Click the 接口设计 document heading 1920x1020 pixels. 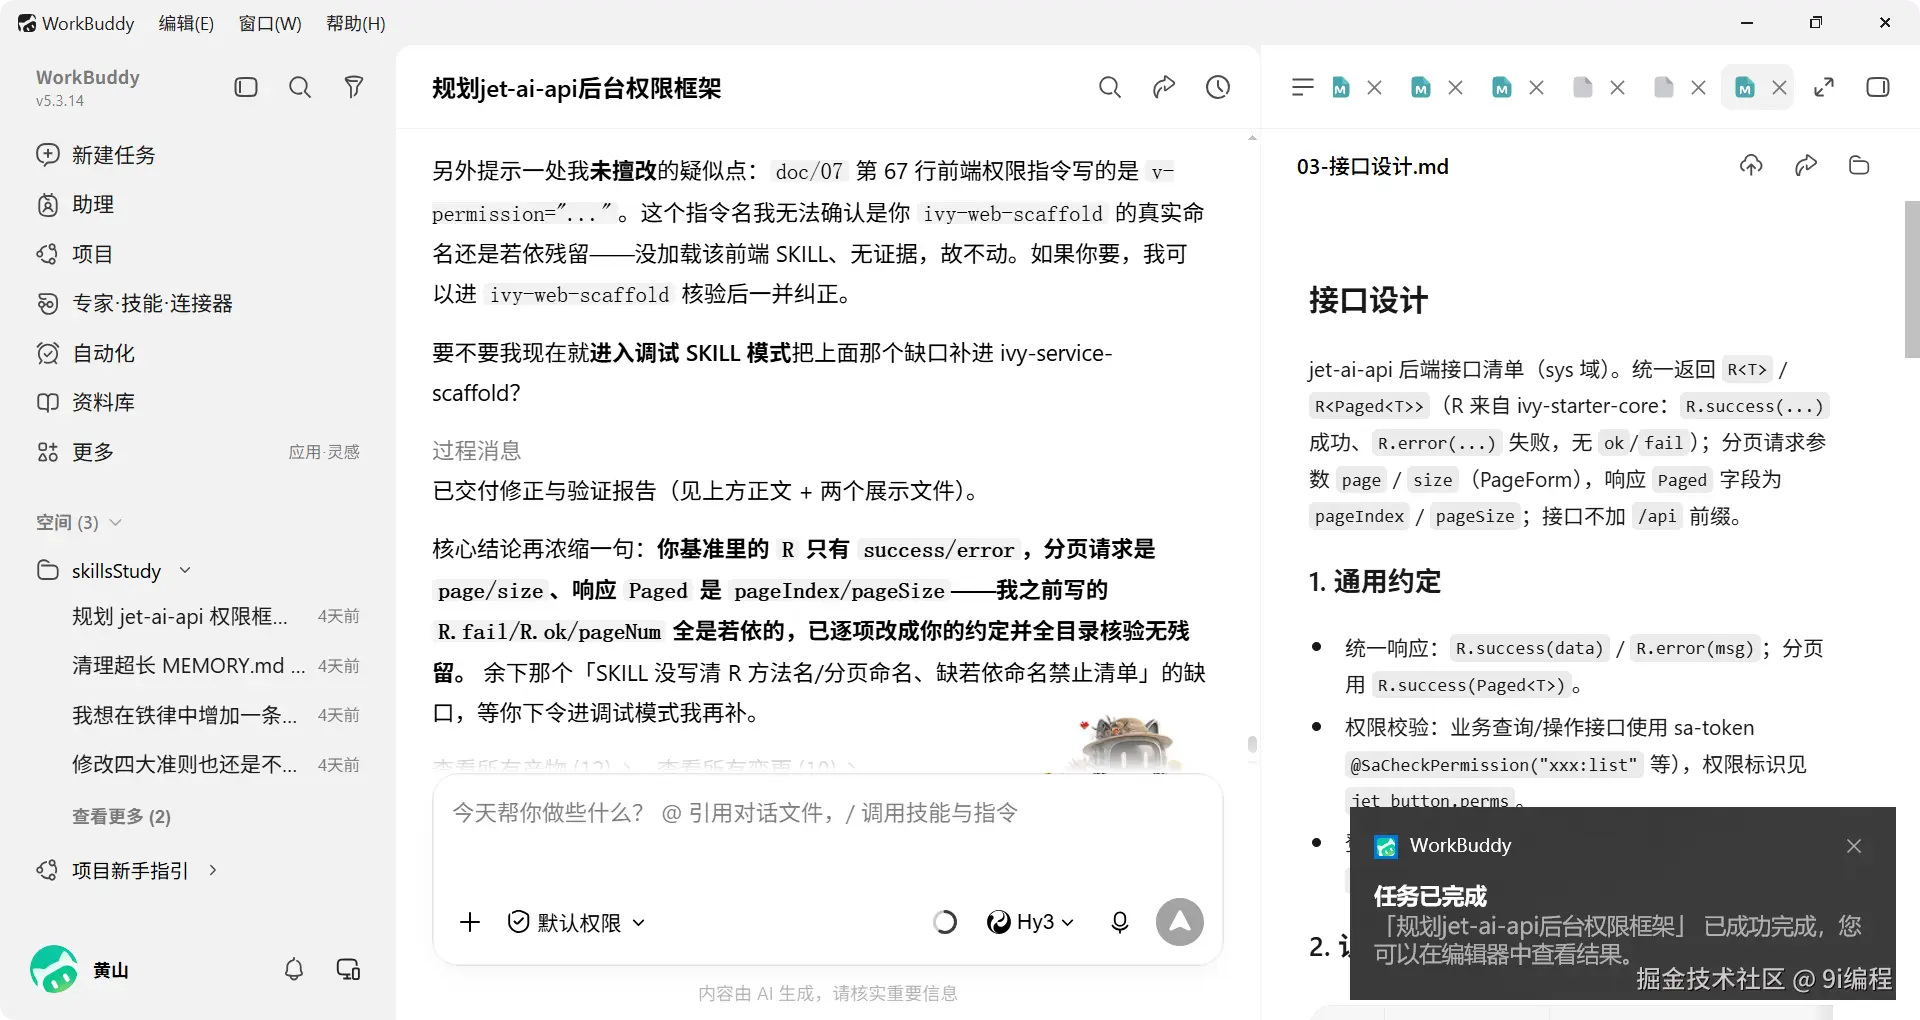point(1368,300)
